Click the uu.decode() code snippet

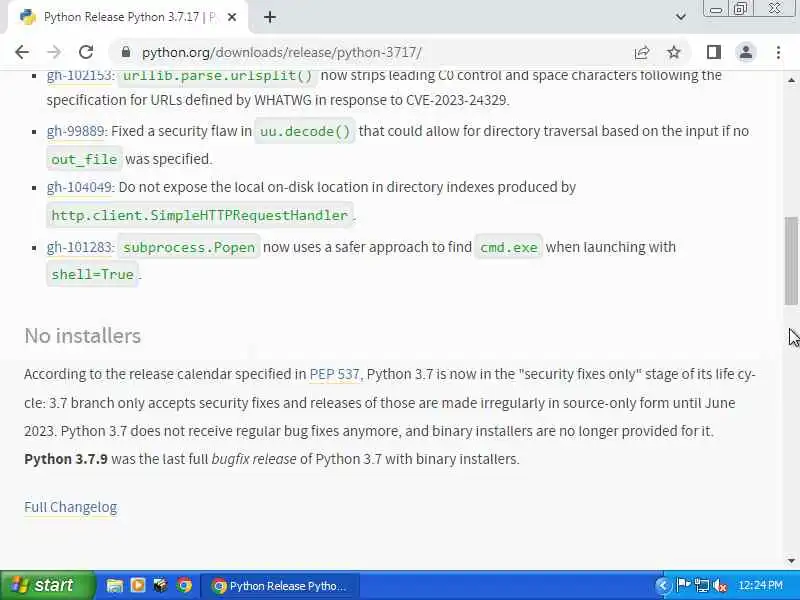(x=305, y=132)
